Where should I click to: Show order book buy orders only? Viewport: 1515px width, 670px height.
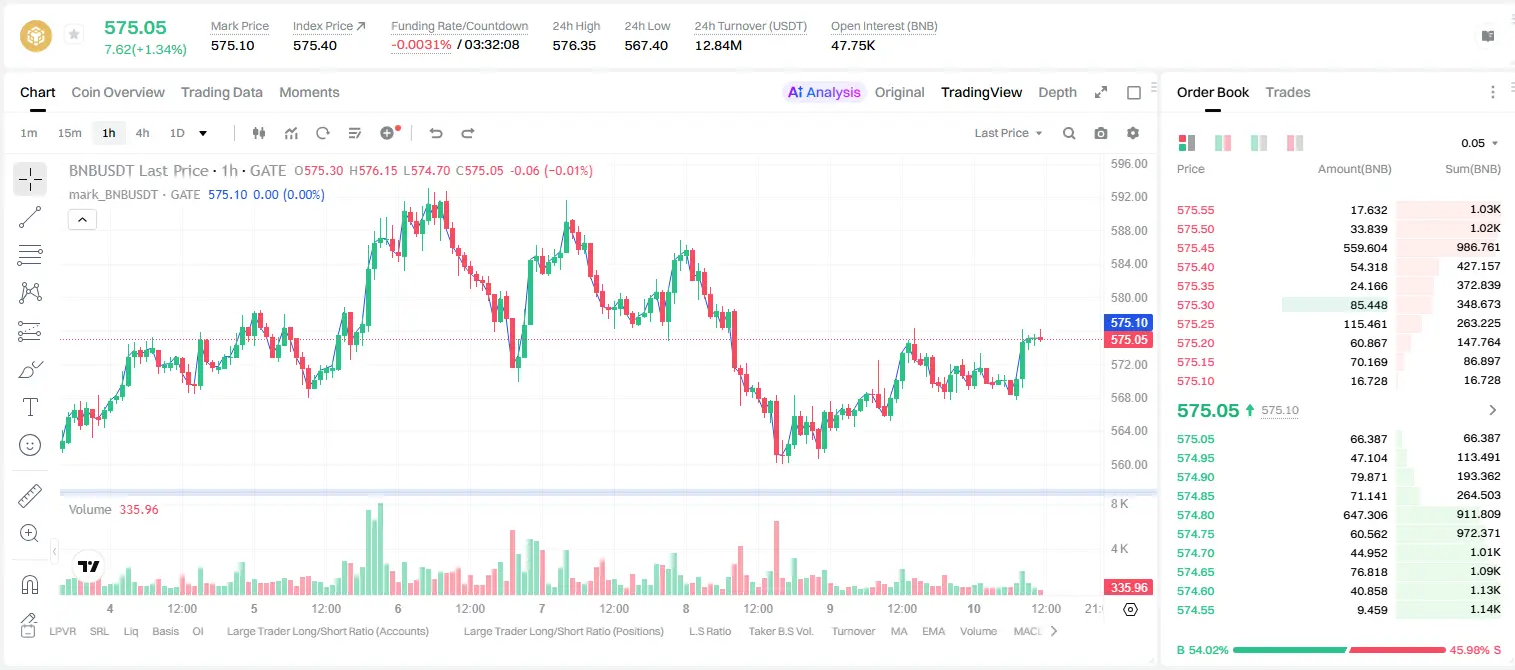pos(1259,143)
